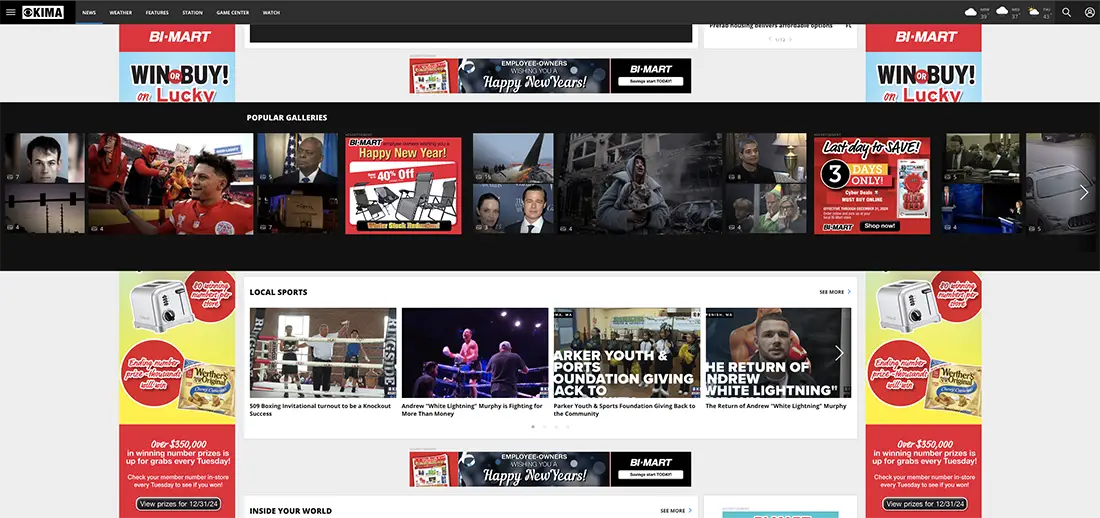Click left View prizes for 12/31/24 button
This screenshot has height=518, width=1100.
point(178,504)
